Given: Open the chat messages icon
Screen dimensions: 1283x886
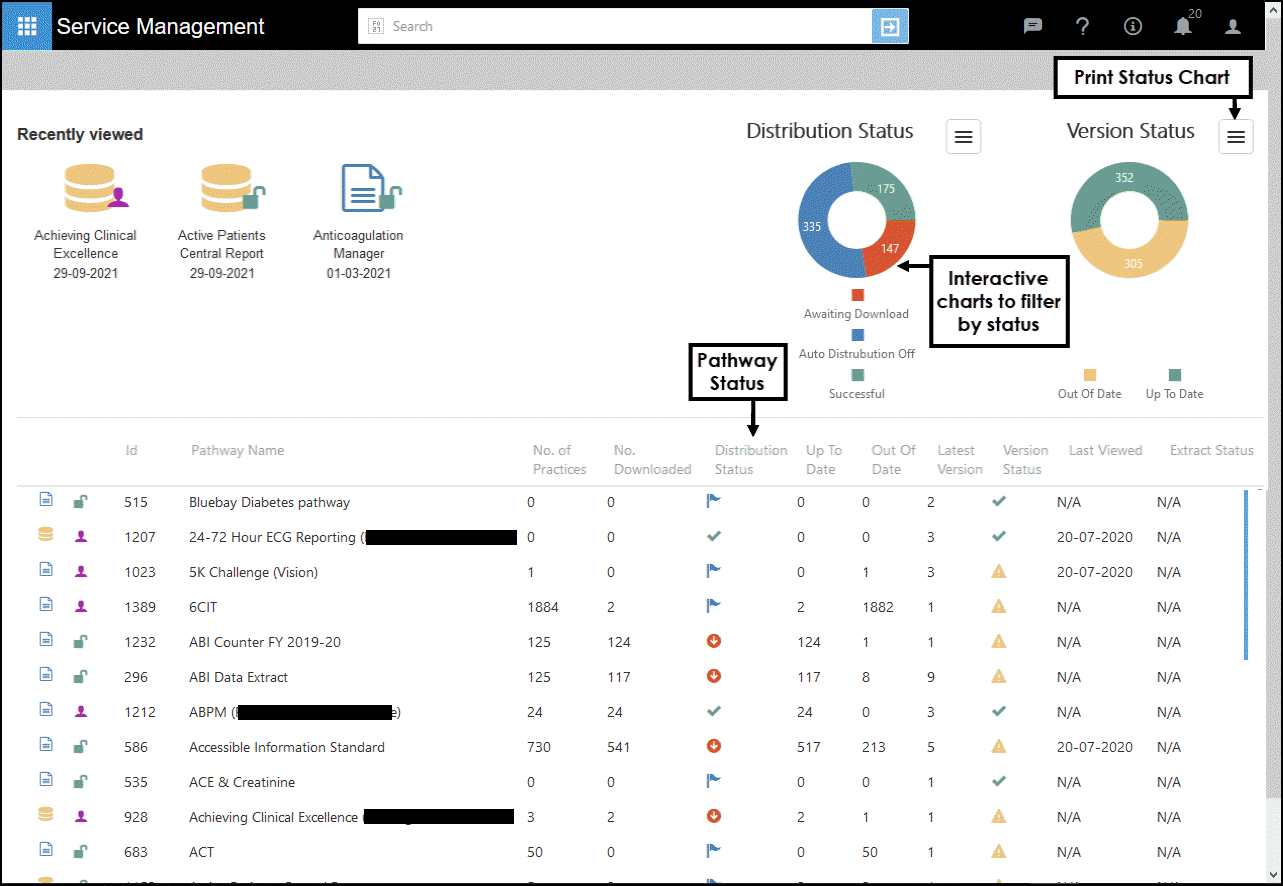Looking at the screenshot, I should click(1033, 27).
